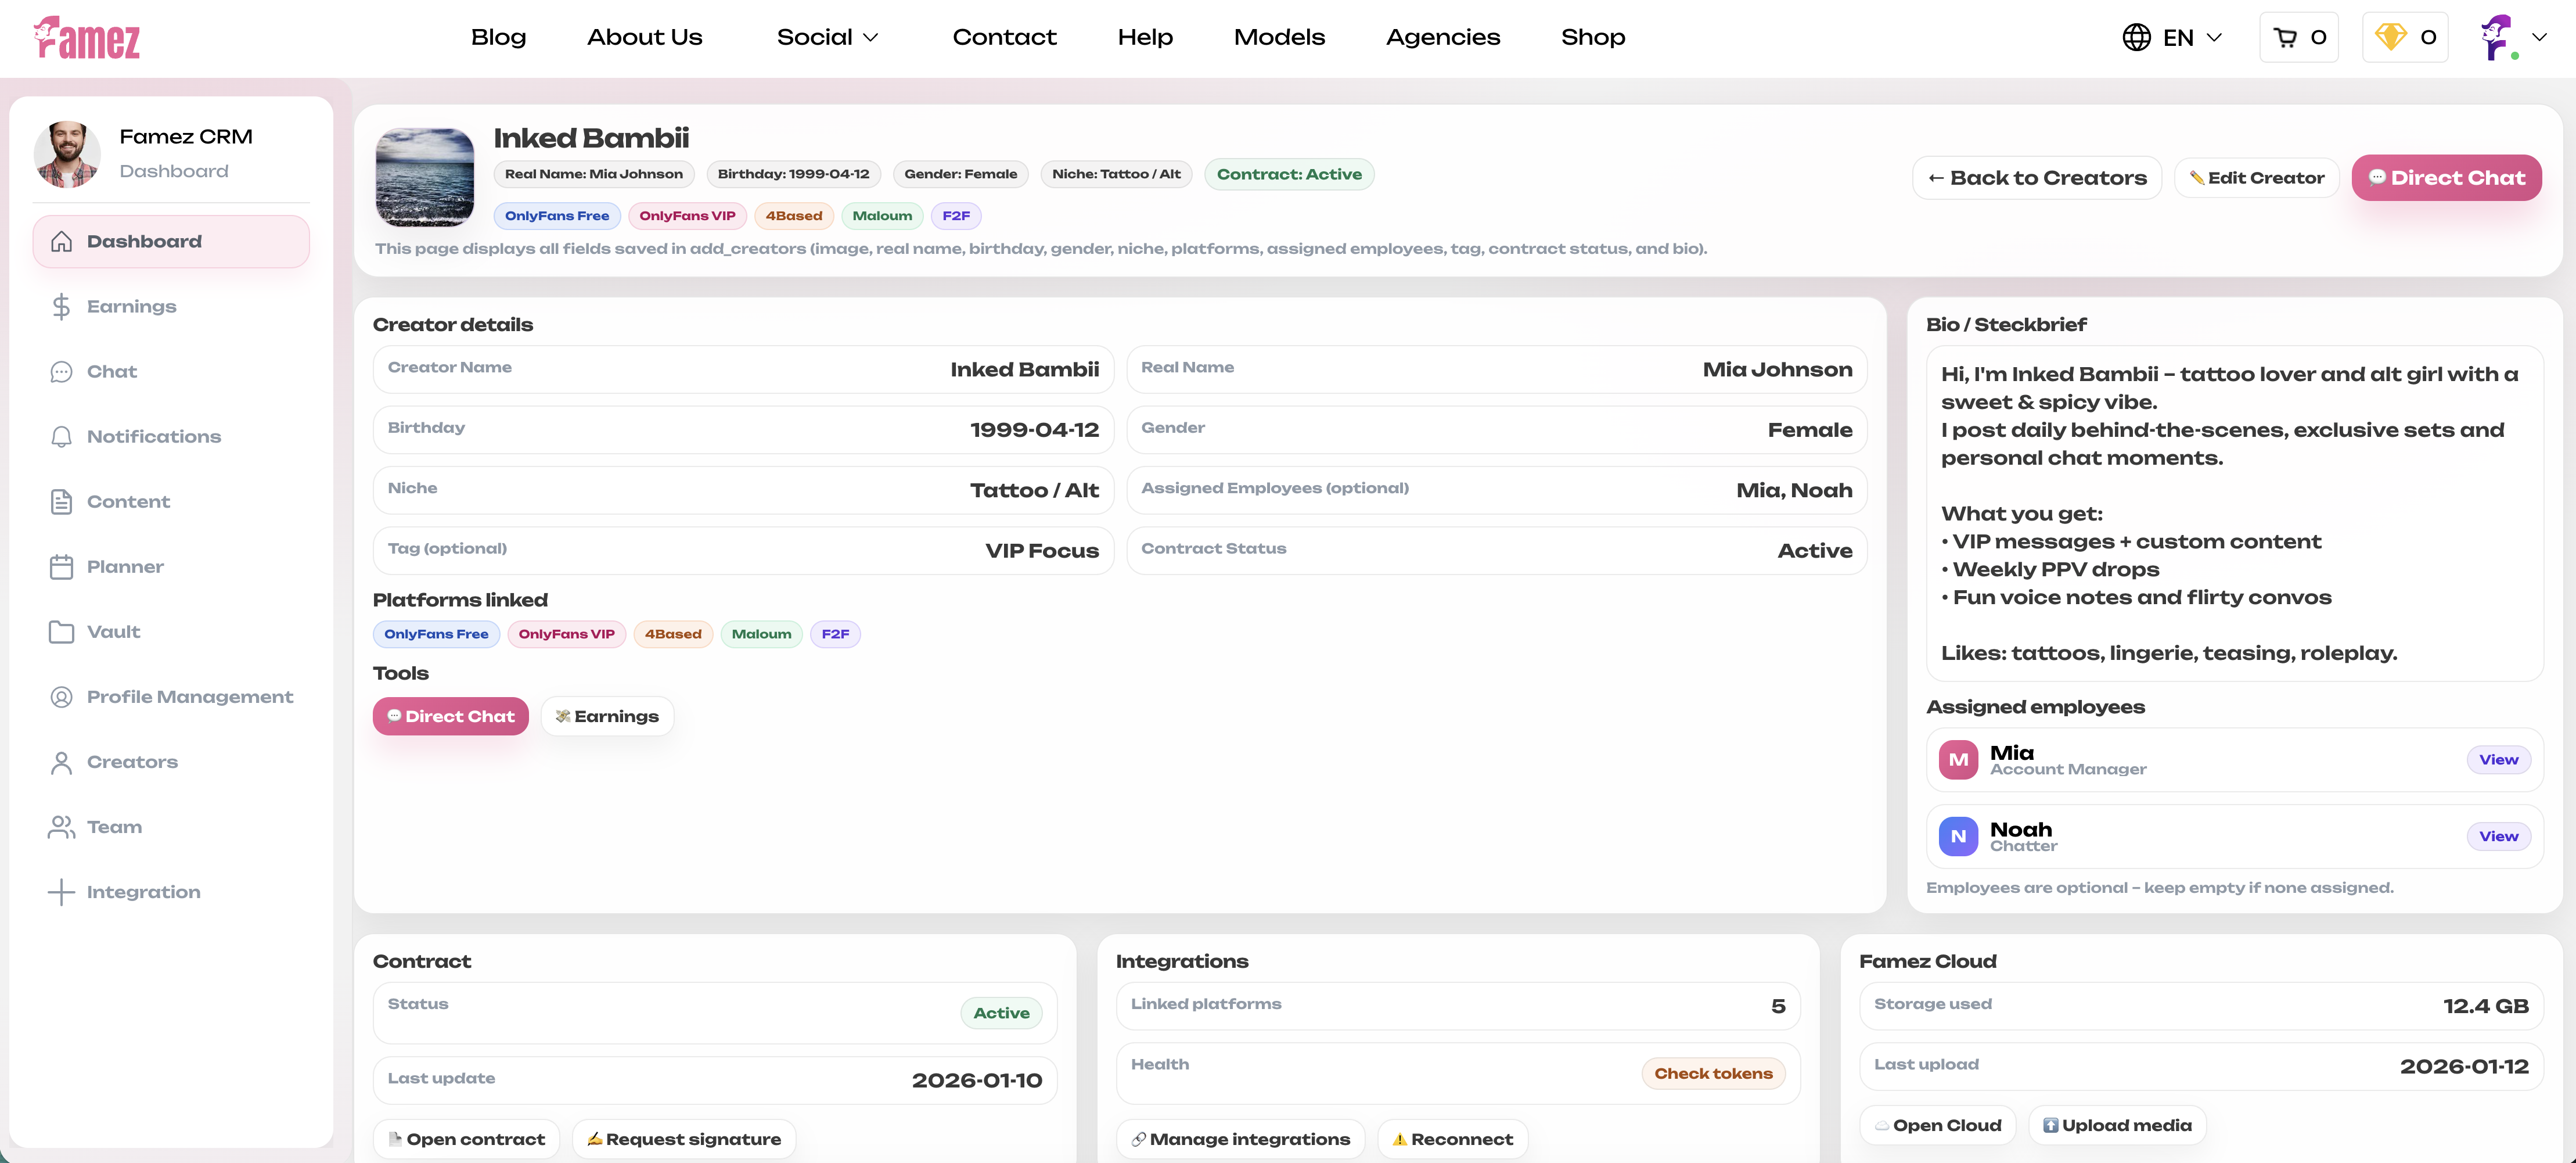This screenshot has width=2576, height=1163.
Task: Click the Inked Bambii profile thumbnail
Action: pos(424,177)
